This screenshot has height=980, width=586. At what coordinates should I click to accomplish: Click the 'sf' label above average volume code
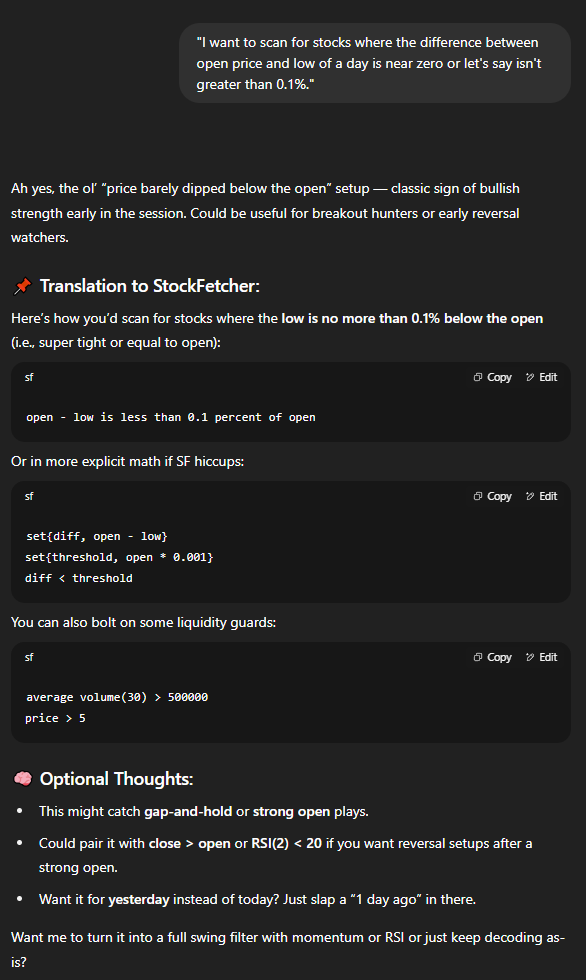(x=29, y=658)
